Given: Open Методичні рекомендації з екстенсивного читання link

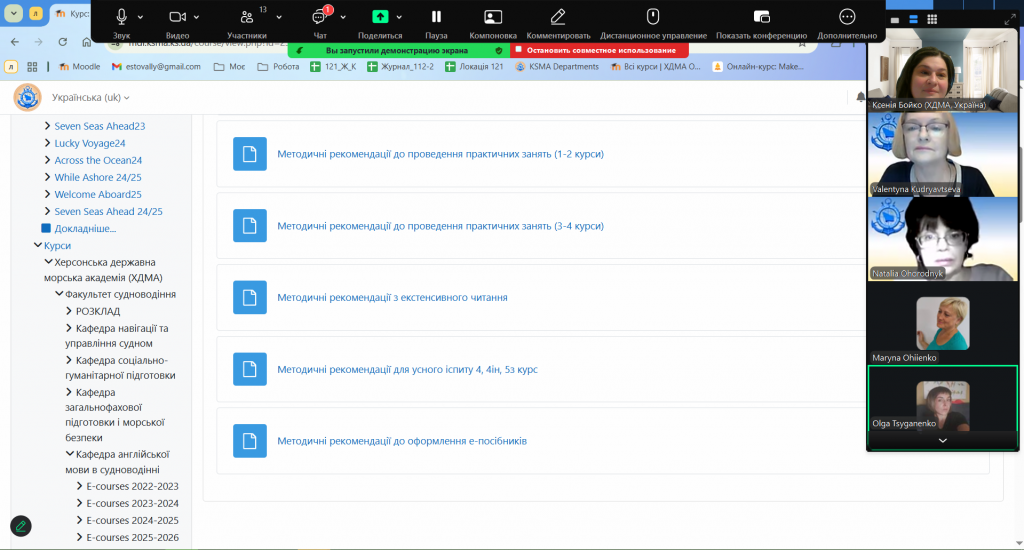Looking at the screenshot, I should point(392,297).
